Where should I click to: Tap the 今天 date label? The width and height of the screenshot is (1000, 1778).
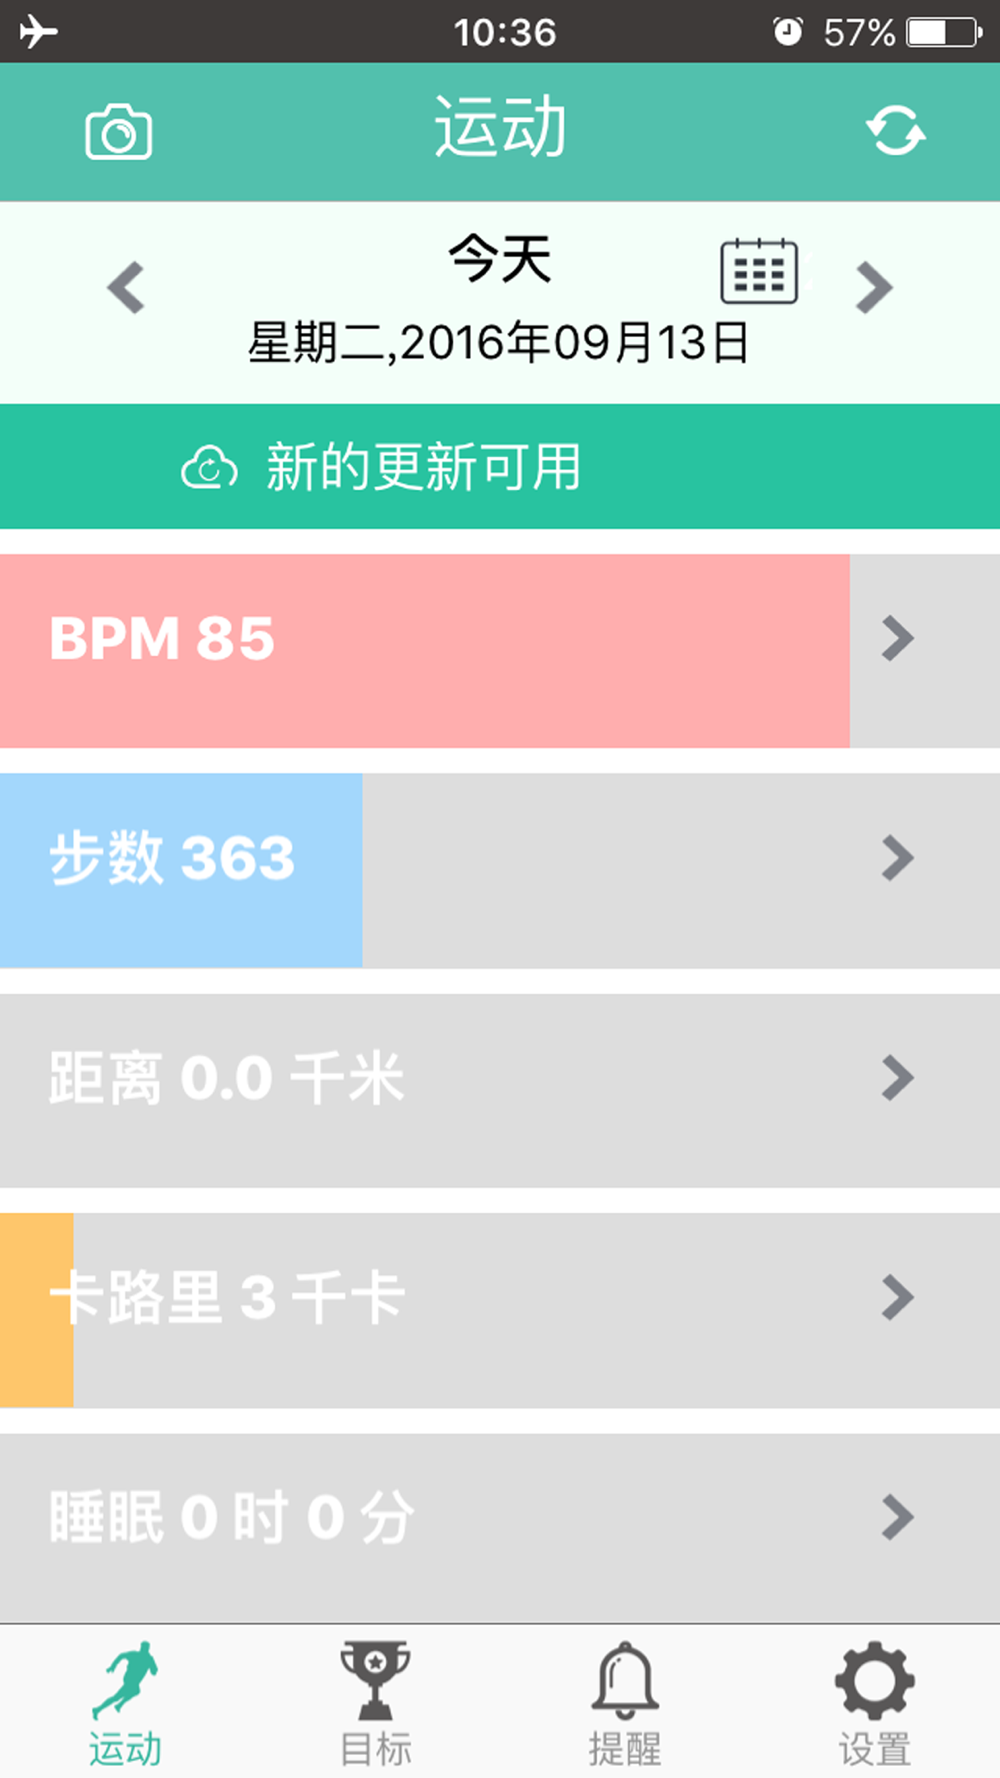(x=499, y=259)
